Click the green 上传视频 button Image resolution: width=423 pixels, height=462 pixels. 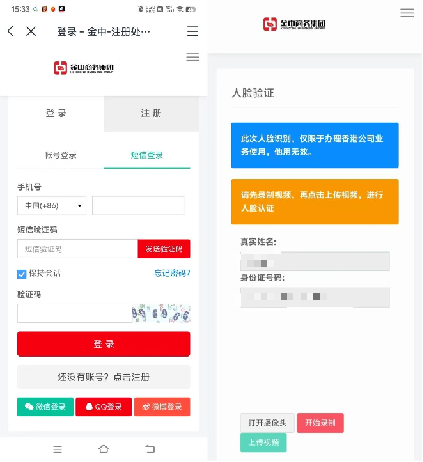click(263, 443)
